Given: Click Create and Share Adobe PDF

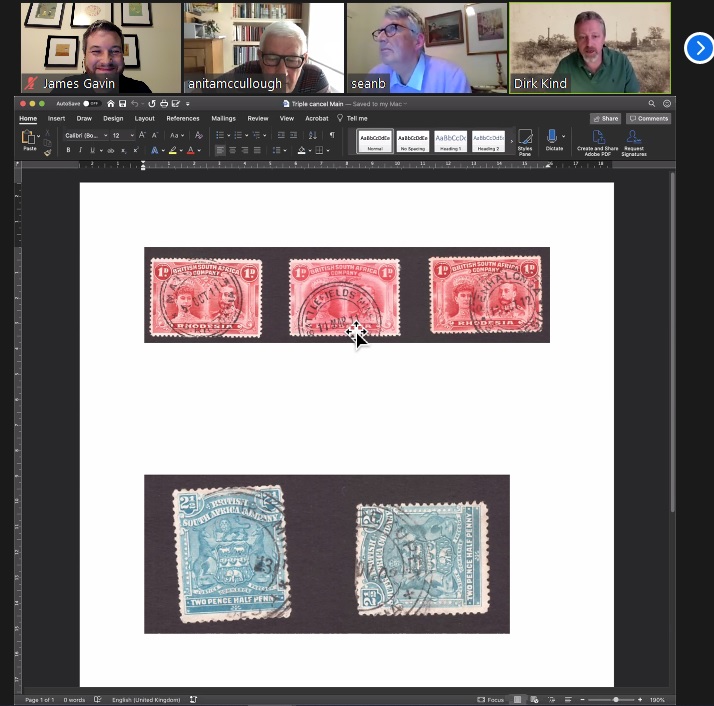Looking at the screenshot, I should click(x=597, y=143).
